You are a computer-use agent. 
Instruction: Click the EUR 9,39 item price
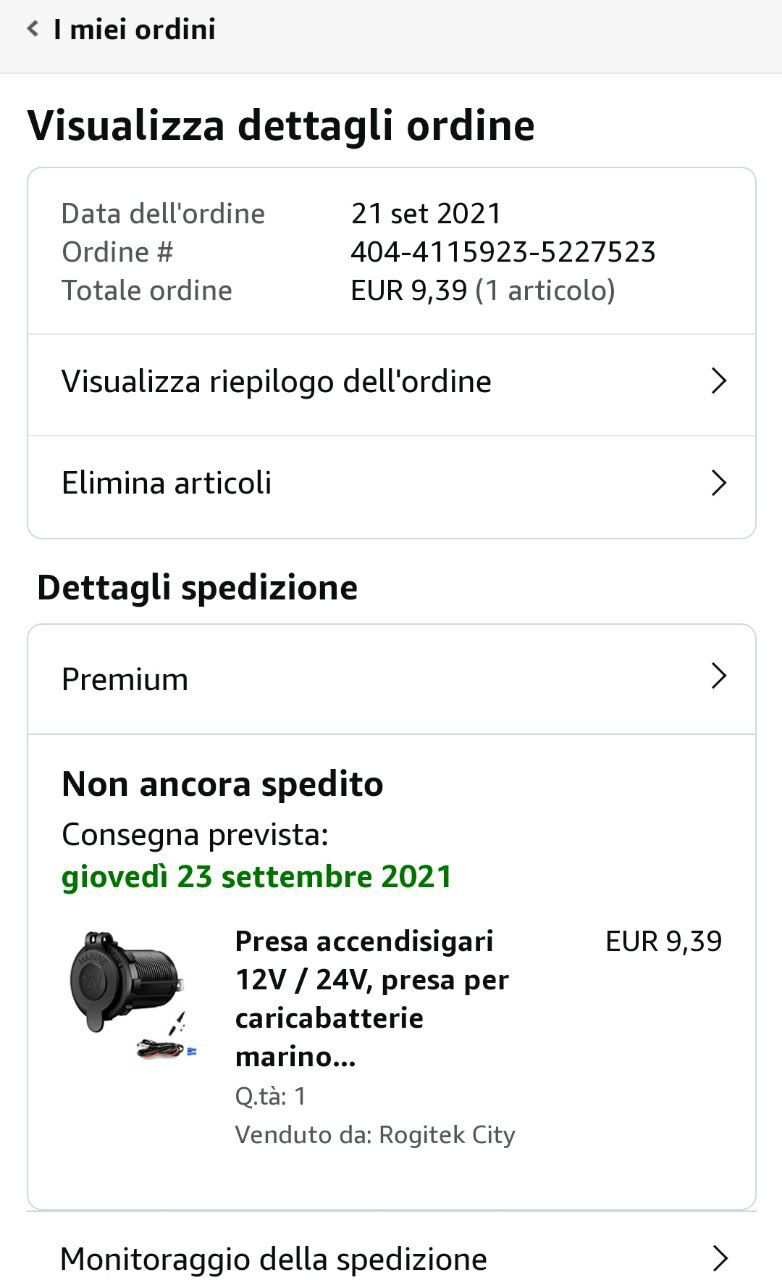tap(664, 942)
